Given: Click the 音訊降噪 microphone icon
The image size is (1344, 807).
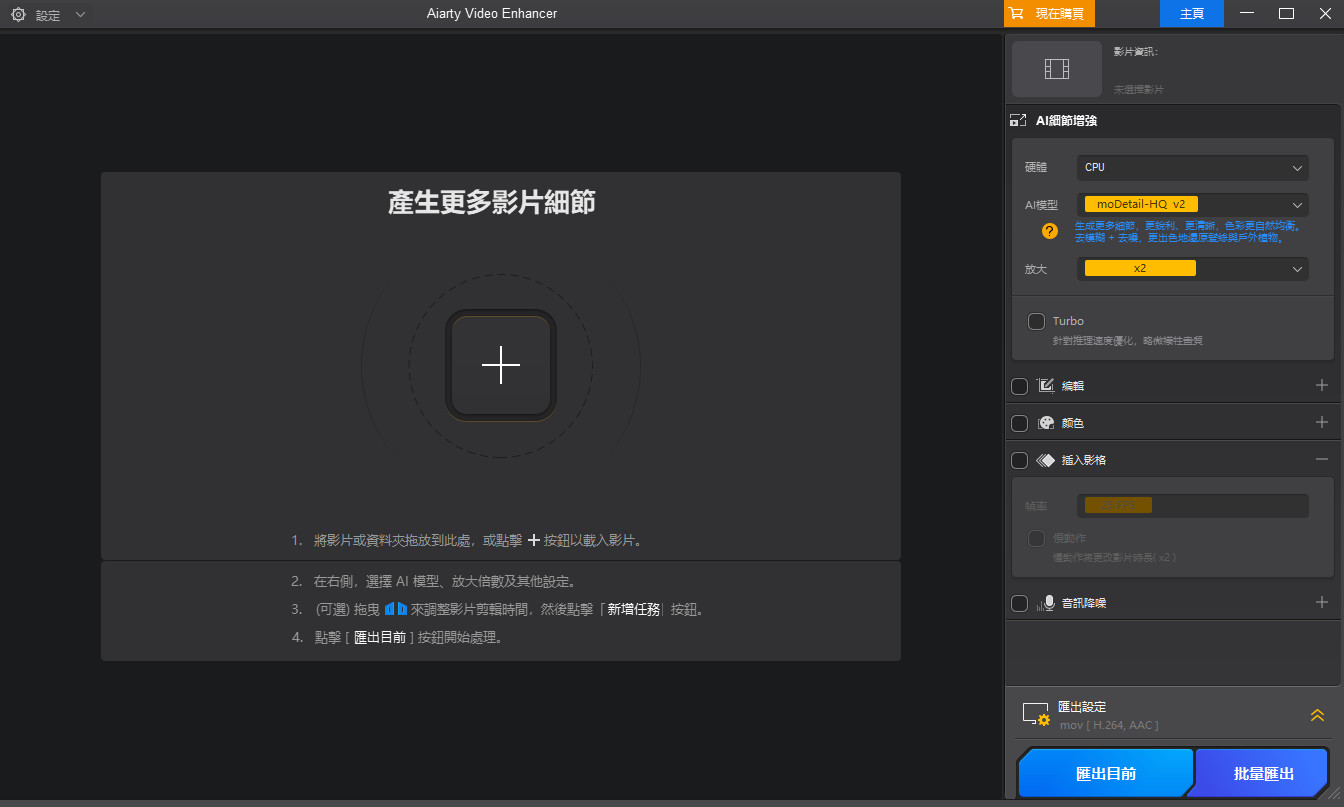Looking at the screenshot, I should tap(1046, 603).
